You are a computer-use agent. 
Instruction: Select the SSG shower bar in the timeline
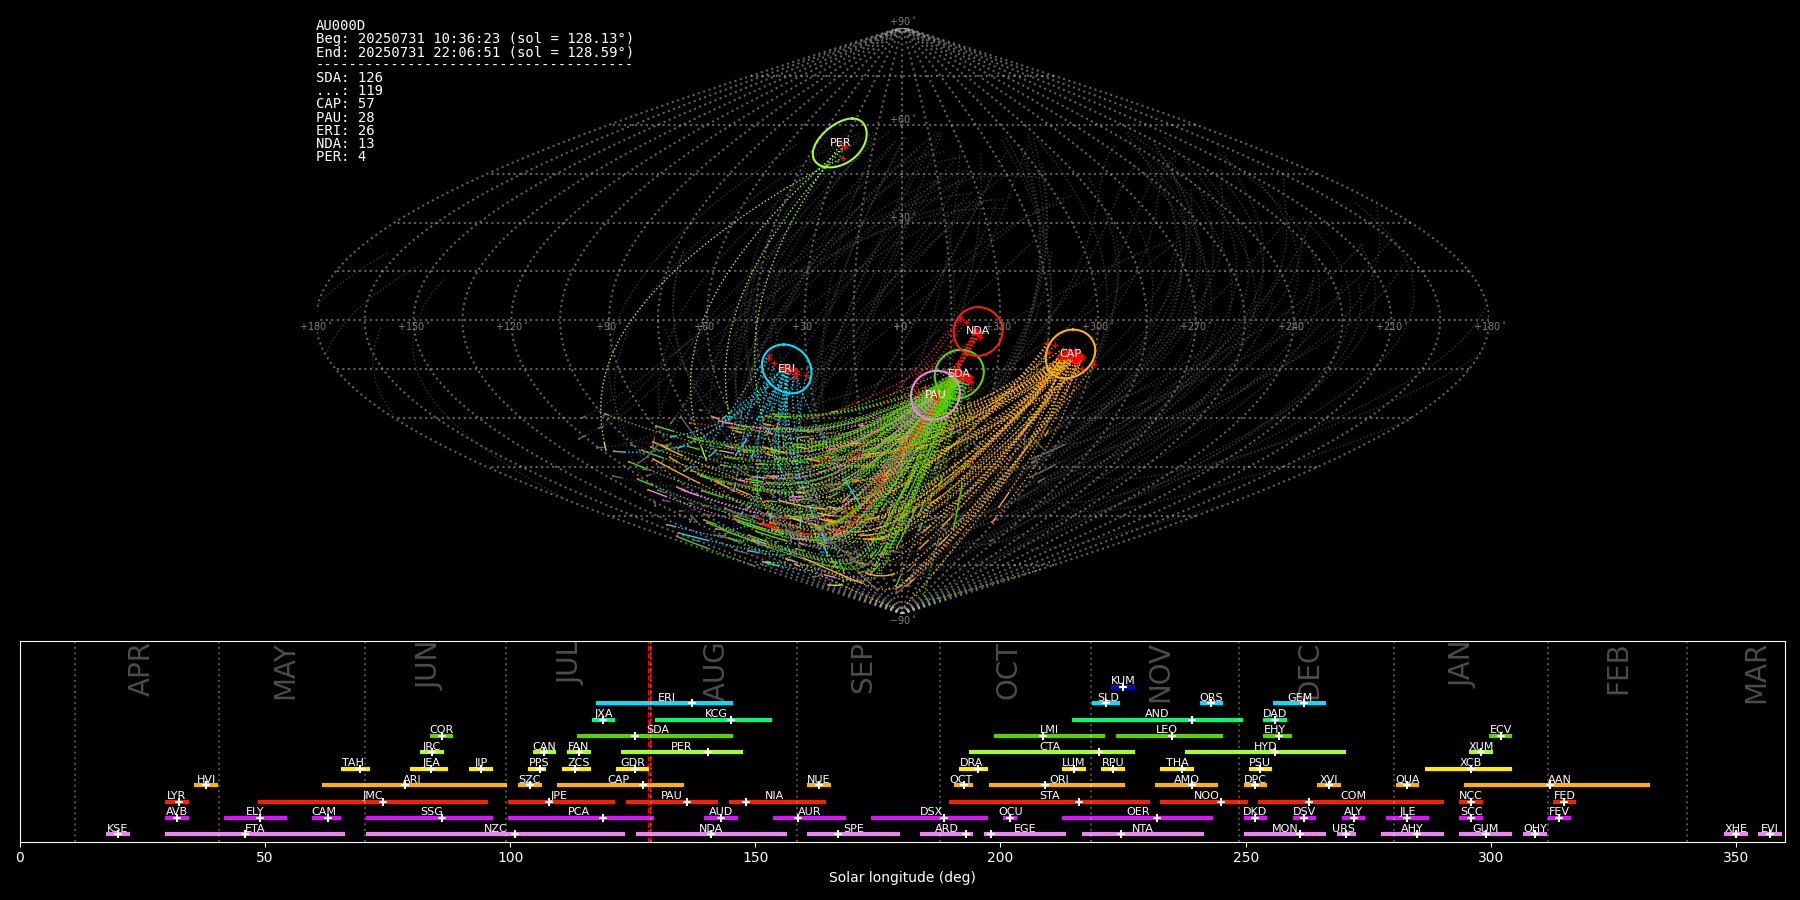(x=429, y=818)
